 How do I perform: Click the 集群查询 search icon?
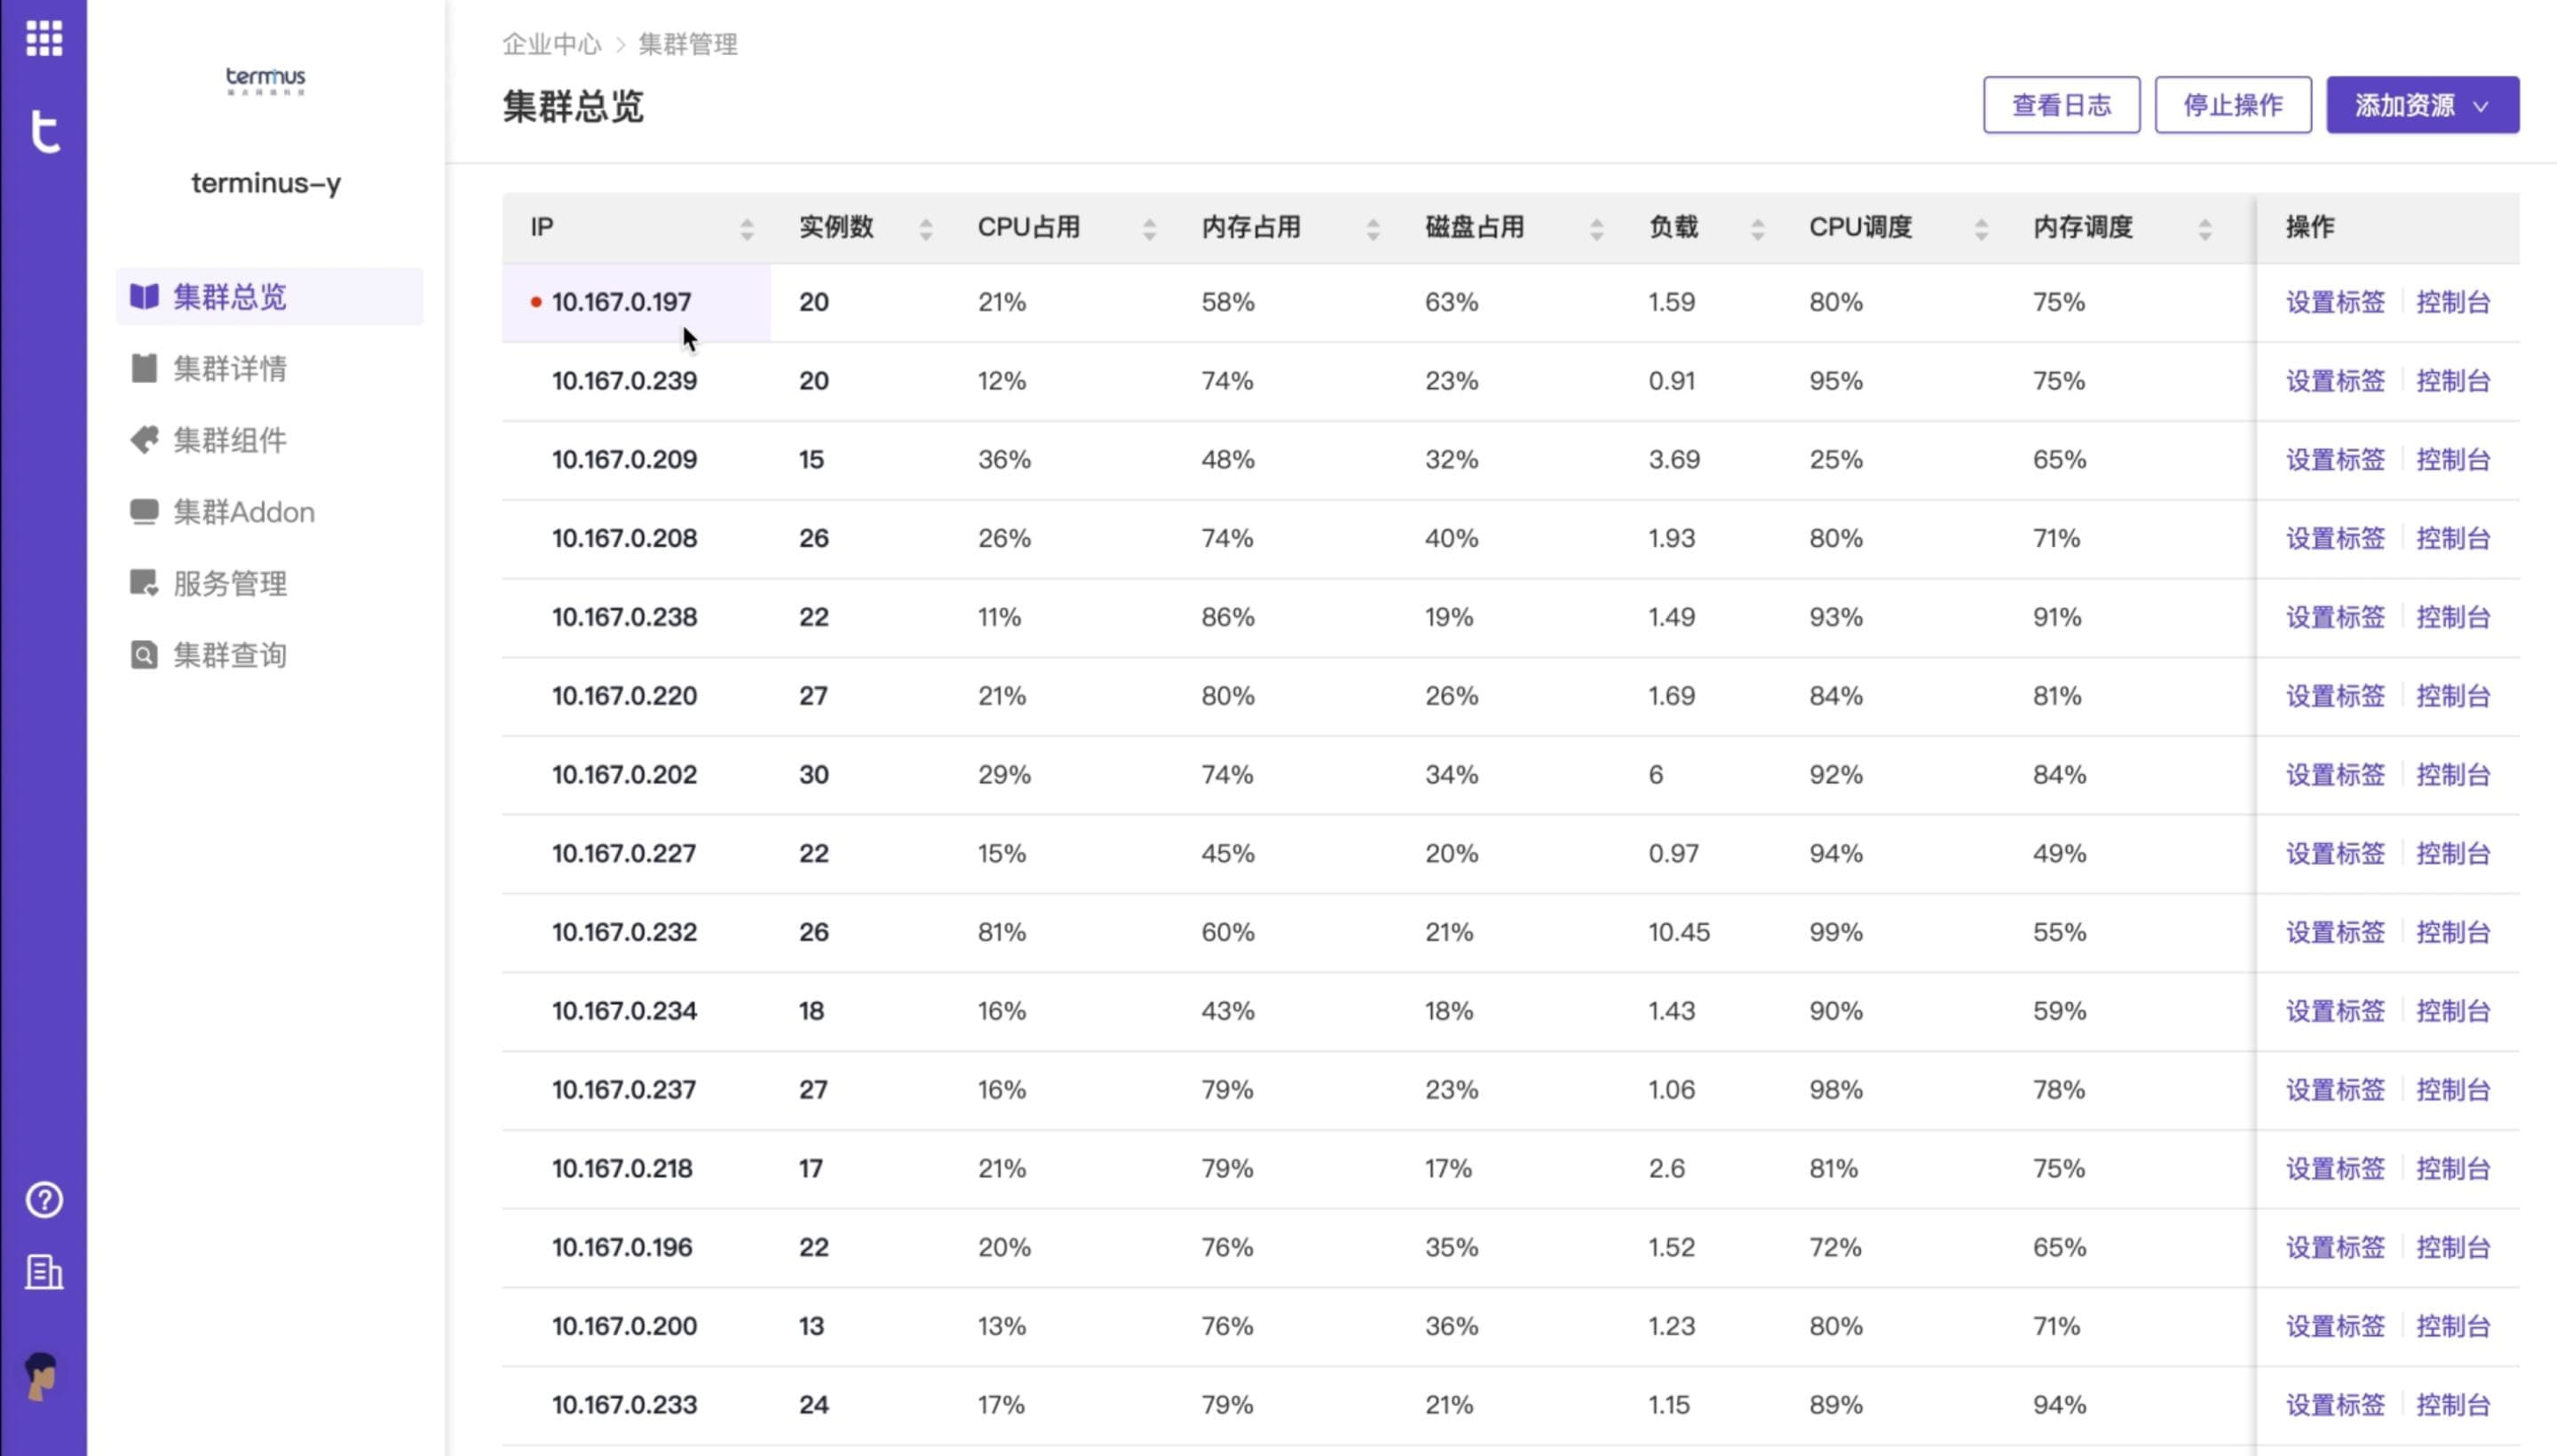144,655
